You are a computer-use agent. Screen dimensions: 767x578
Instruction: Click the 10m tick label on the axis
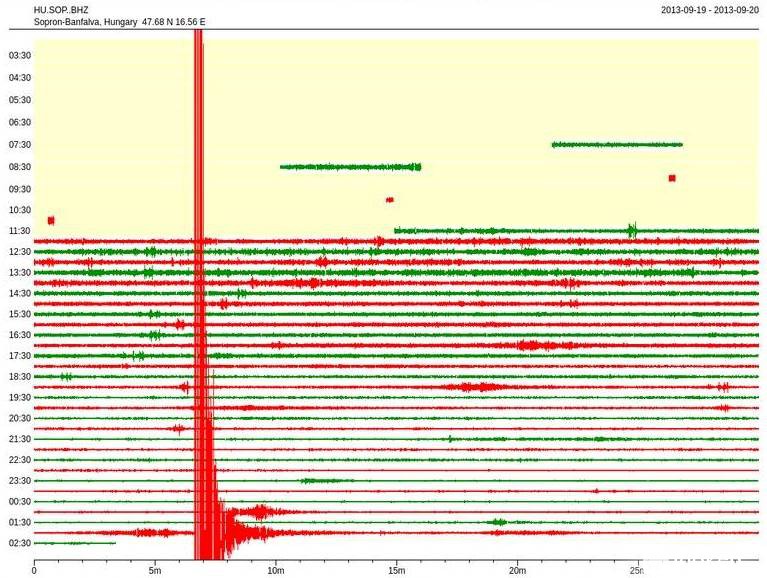276,571
